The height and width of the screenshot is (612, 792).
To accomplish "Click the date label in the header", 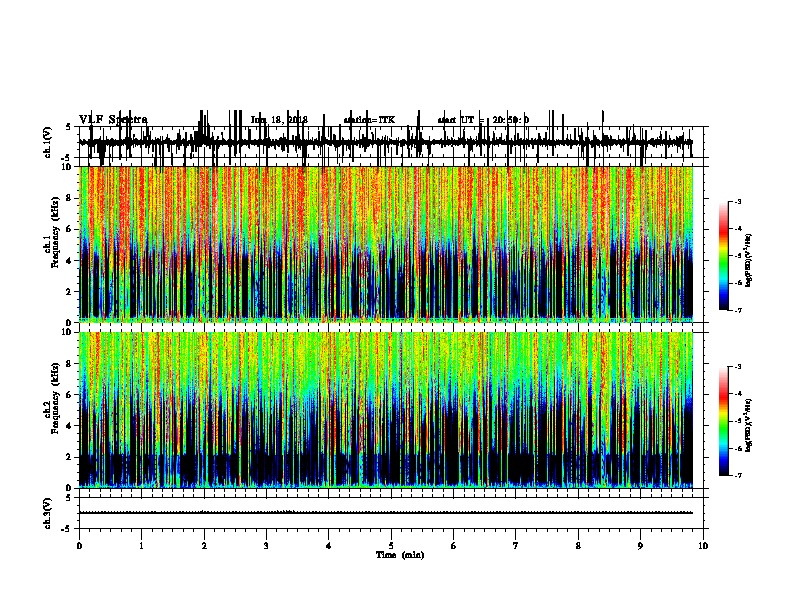I will [279, 120].
